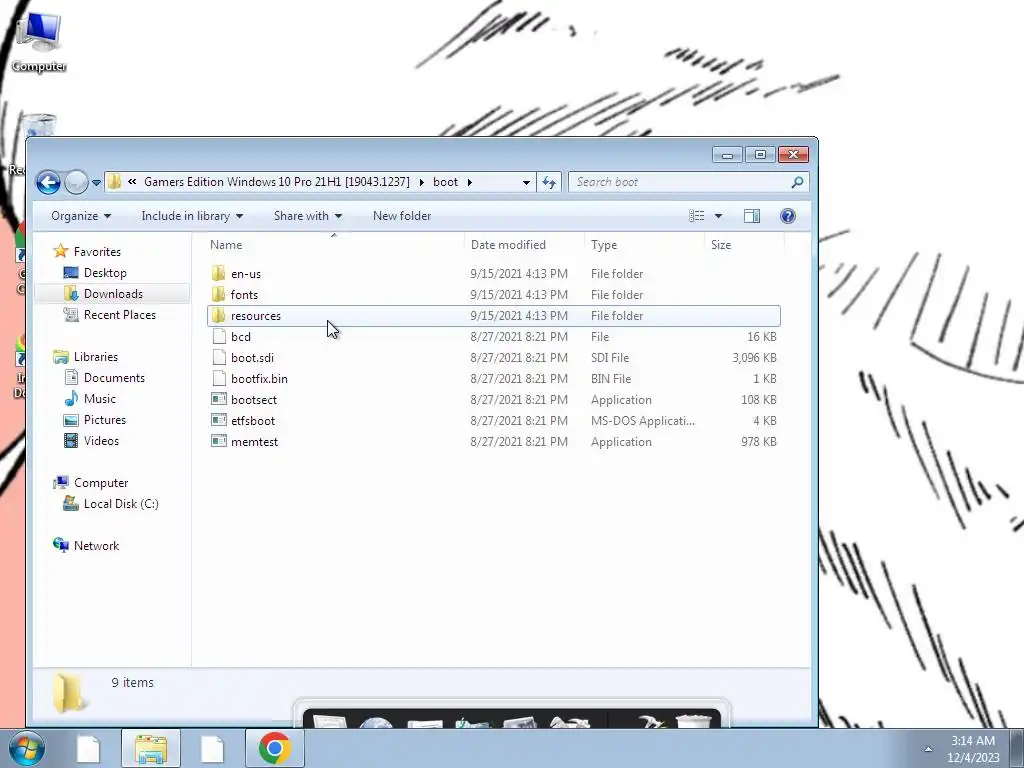
Task: Select the bootfix.bin file icon
Action: tap(219, 378)
